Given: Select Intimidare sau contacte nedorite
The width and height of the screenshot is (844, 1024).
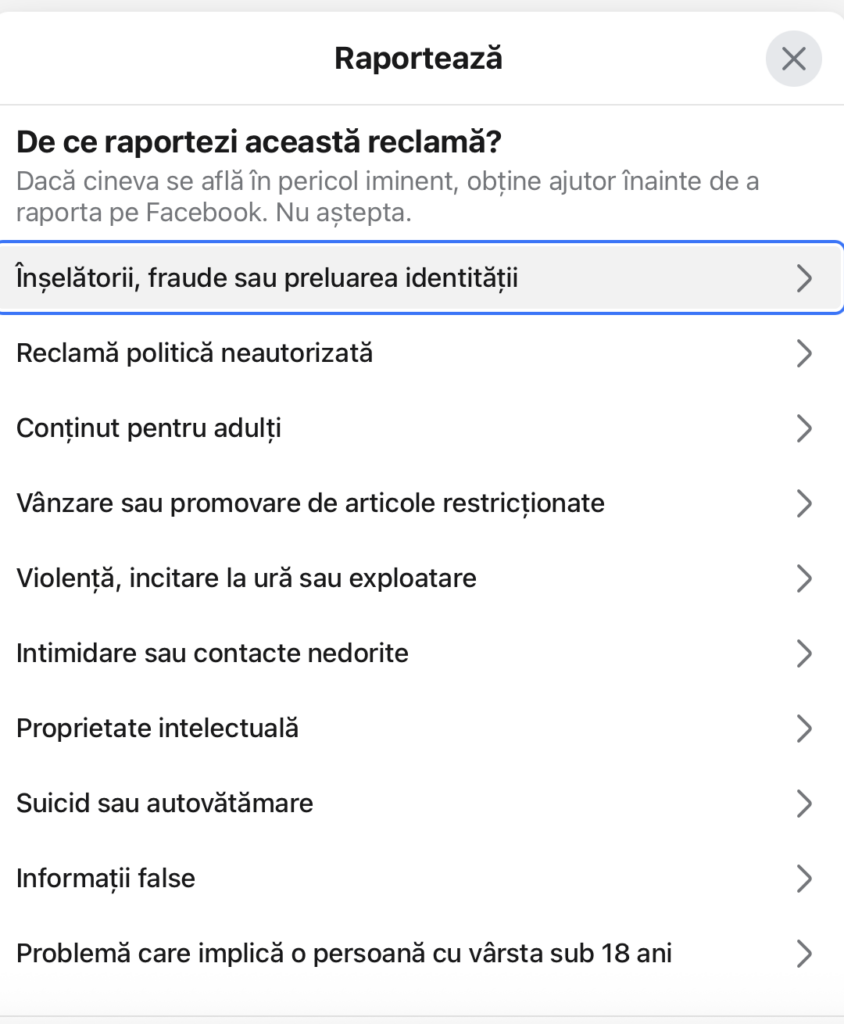Looking at the screenshot, I should point(422,653).
